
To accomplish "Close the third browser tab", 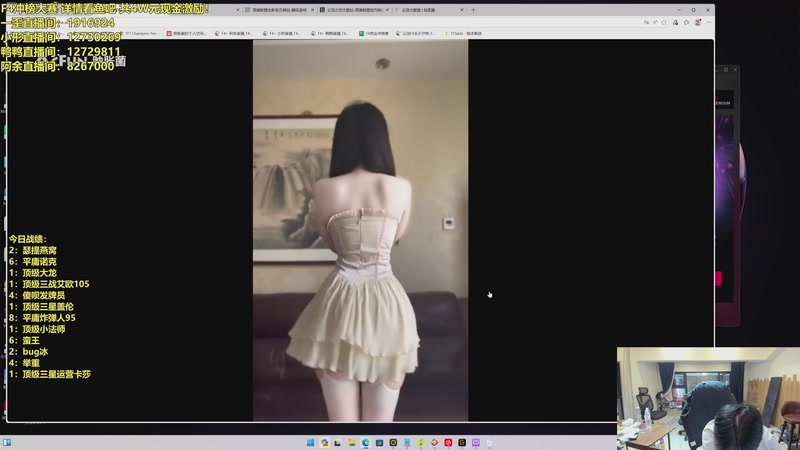I will point(387,10).
